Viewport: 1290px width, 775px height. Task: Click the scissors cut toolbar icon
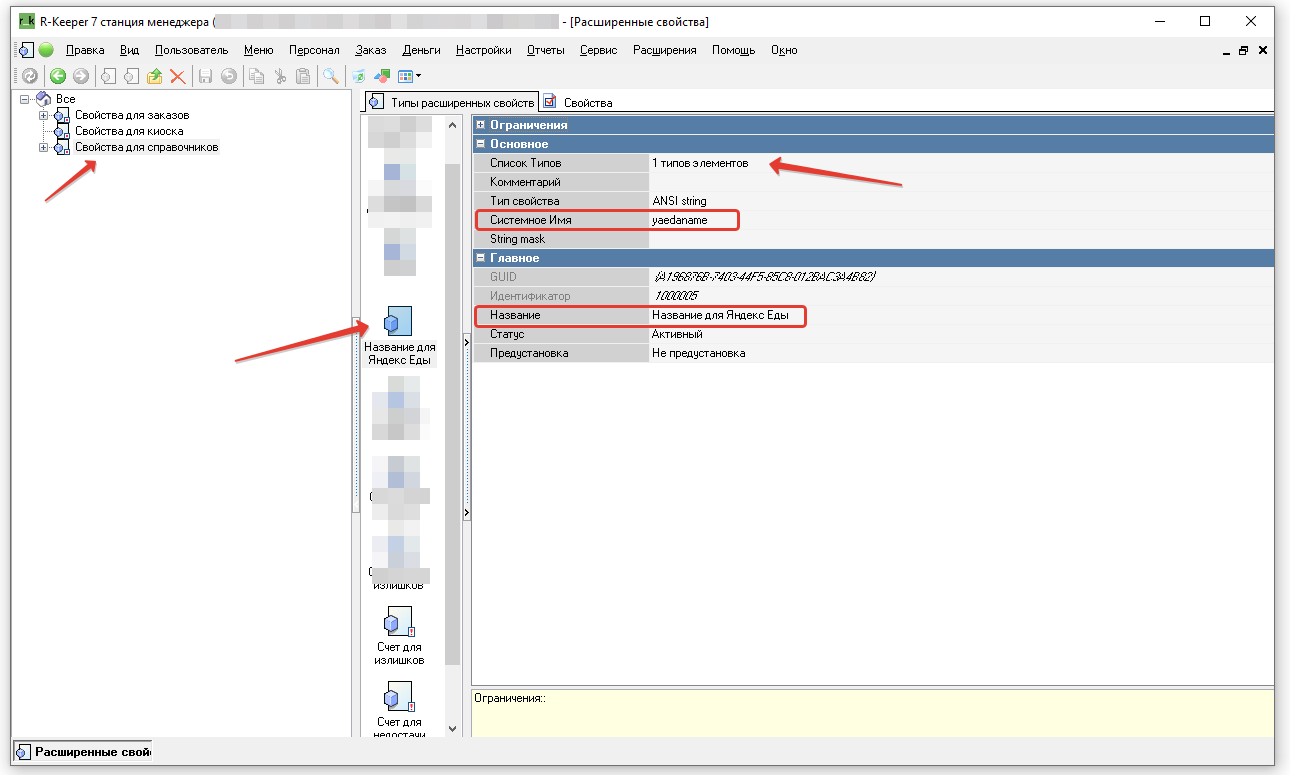pyautogui.click(x=279, y=76)
